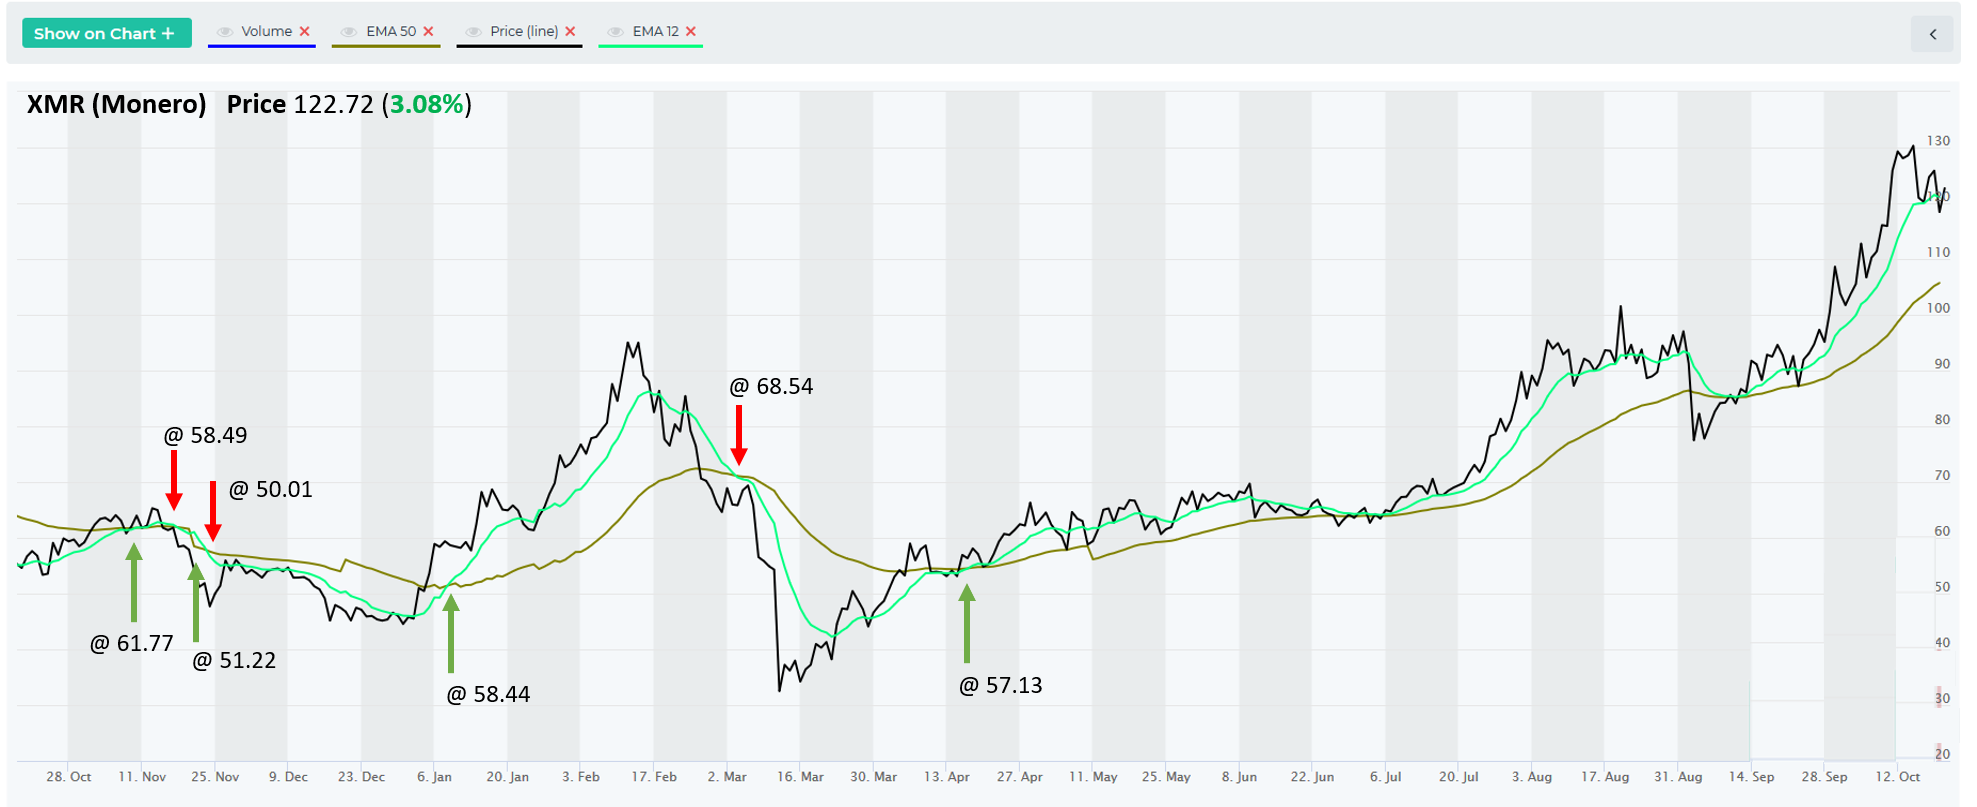Click the 80 price axis label

(1942, 420)
